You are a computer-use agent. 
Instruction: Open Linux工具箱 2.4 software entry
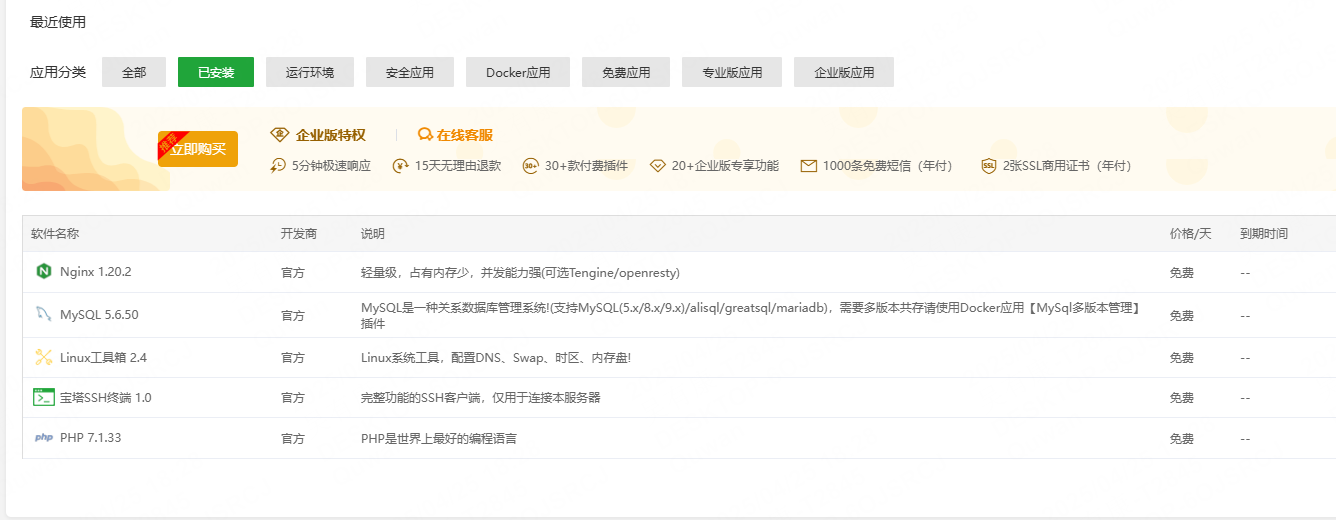click(104, 357)
